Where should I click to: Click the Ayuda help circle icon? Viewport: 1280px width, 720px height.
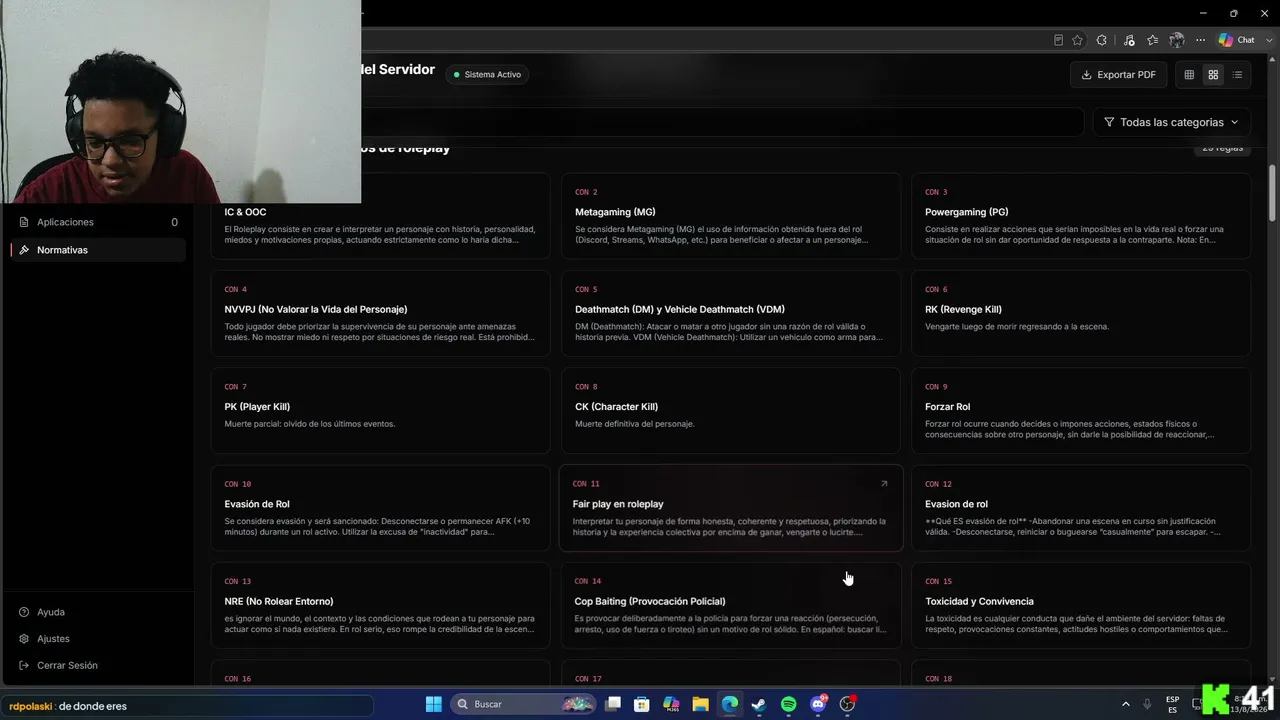[x=24, y=612]
